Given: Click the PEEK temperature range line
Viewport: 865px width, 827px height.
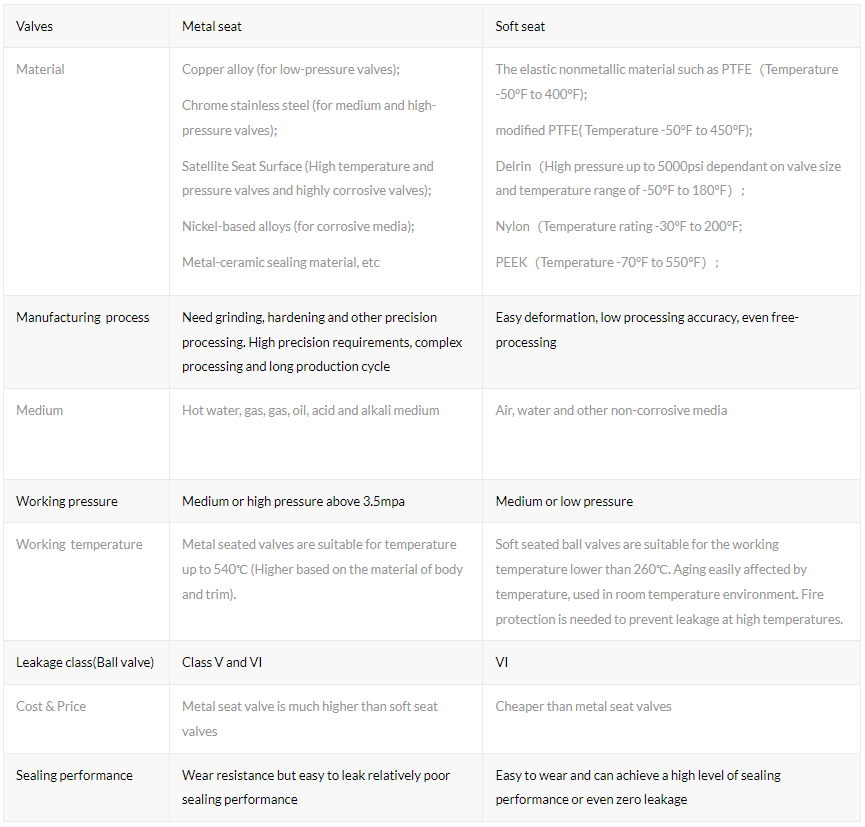Looking at the screenshot, I should (x=607, y=262).
